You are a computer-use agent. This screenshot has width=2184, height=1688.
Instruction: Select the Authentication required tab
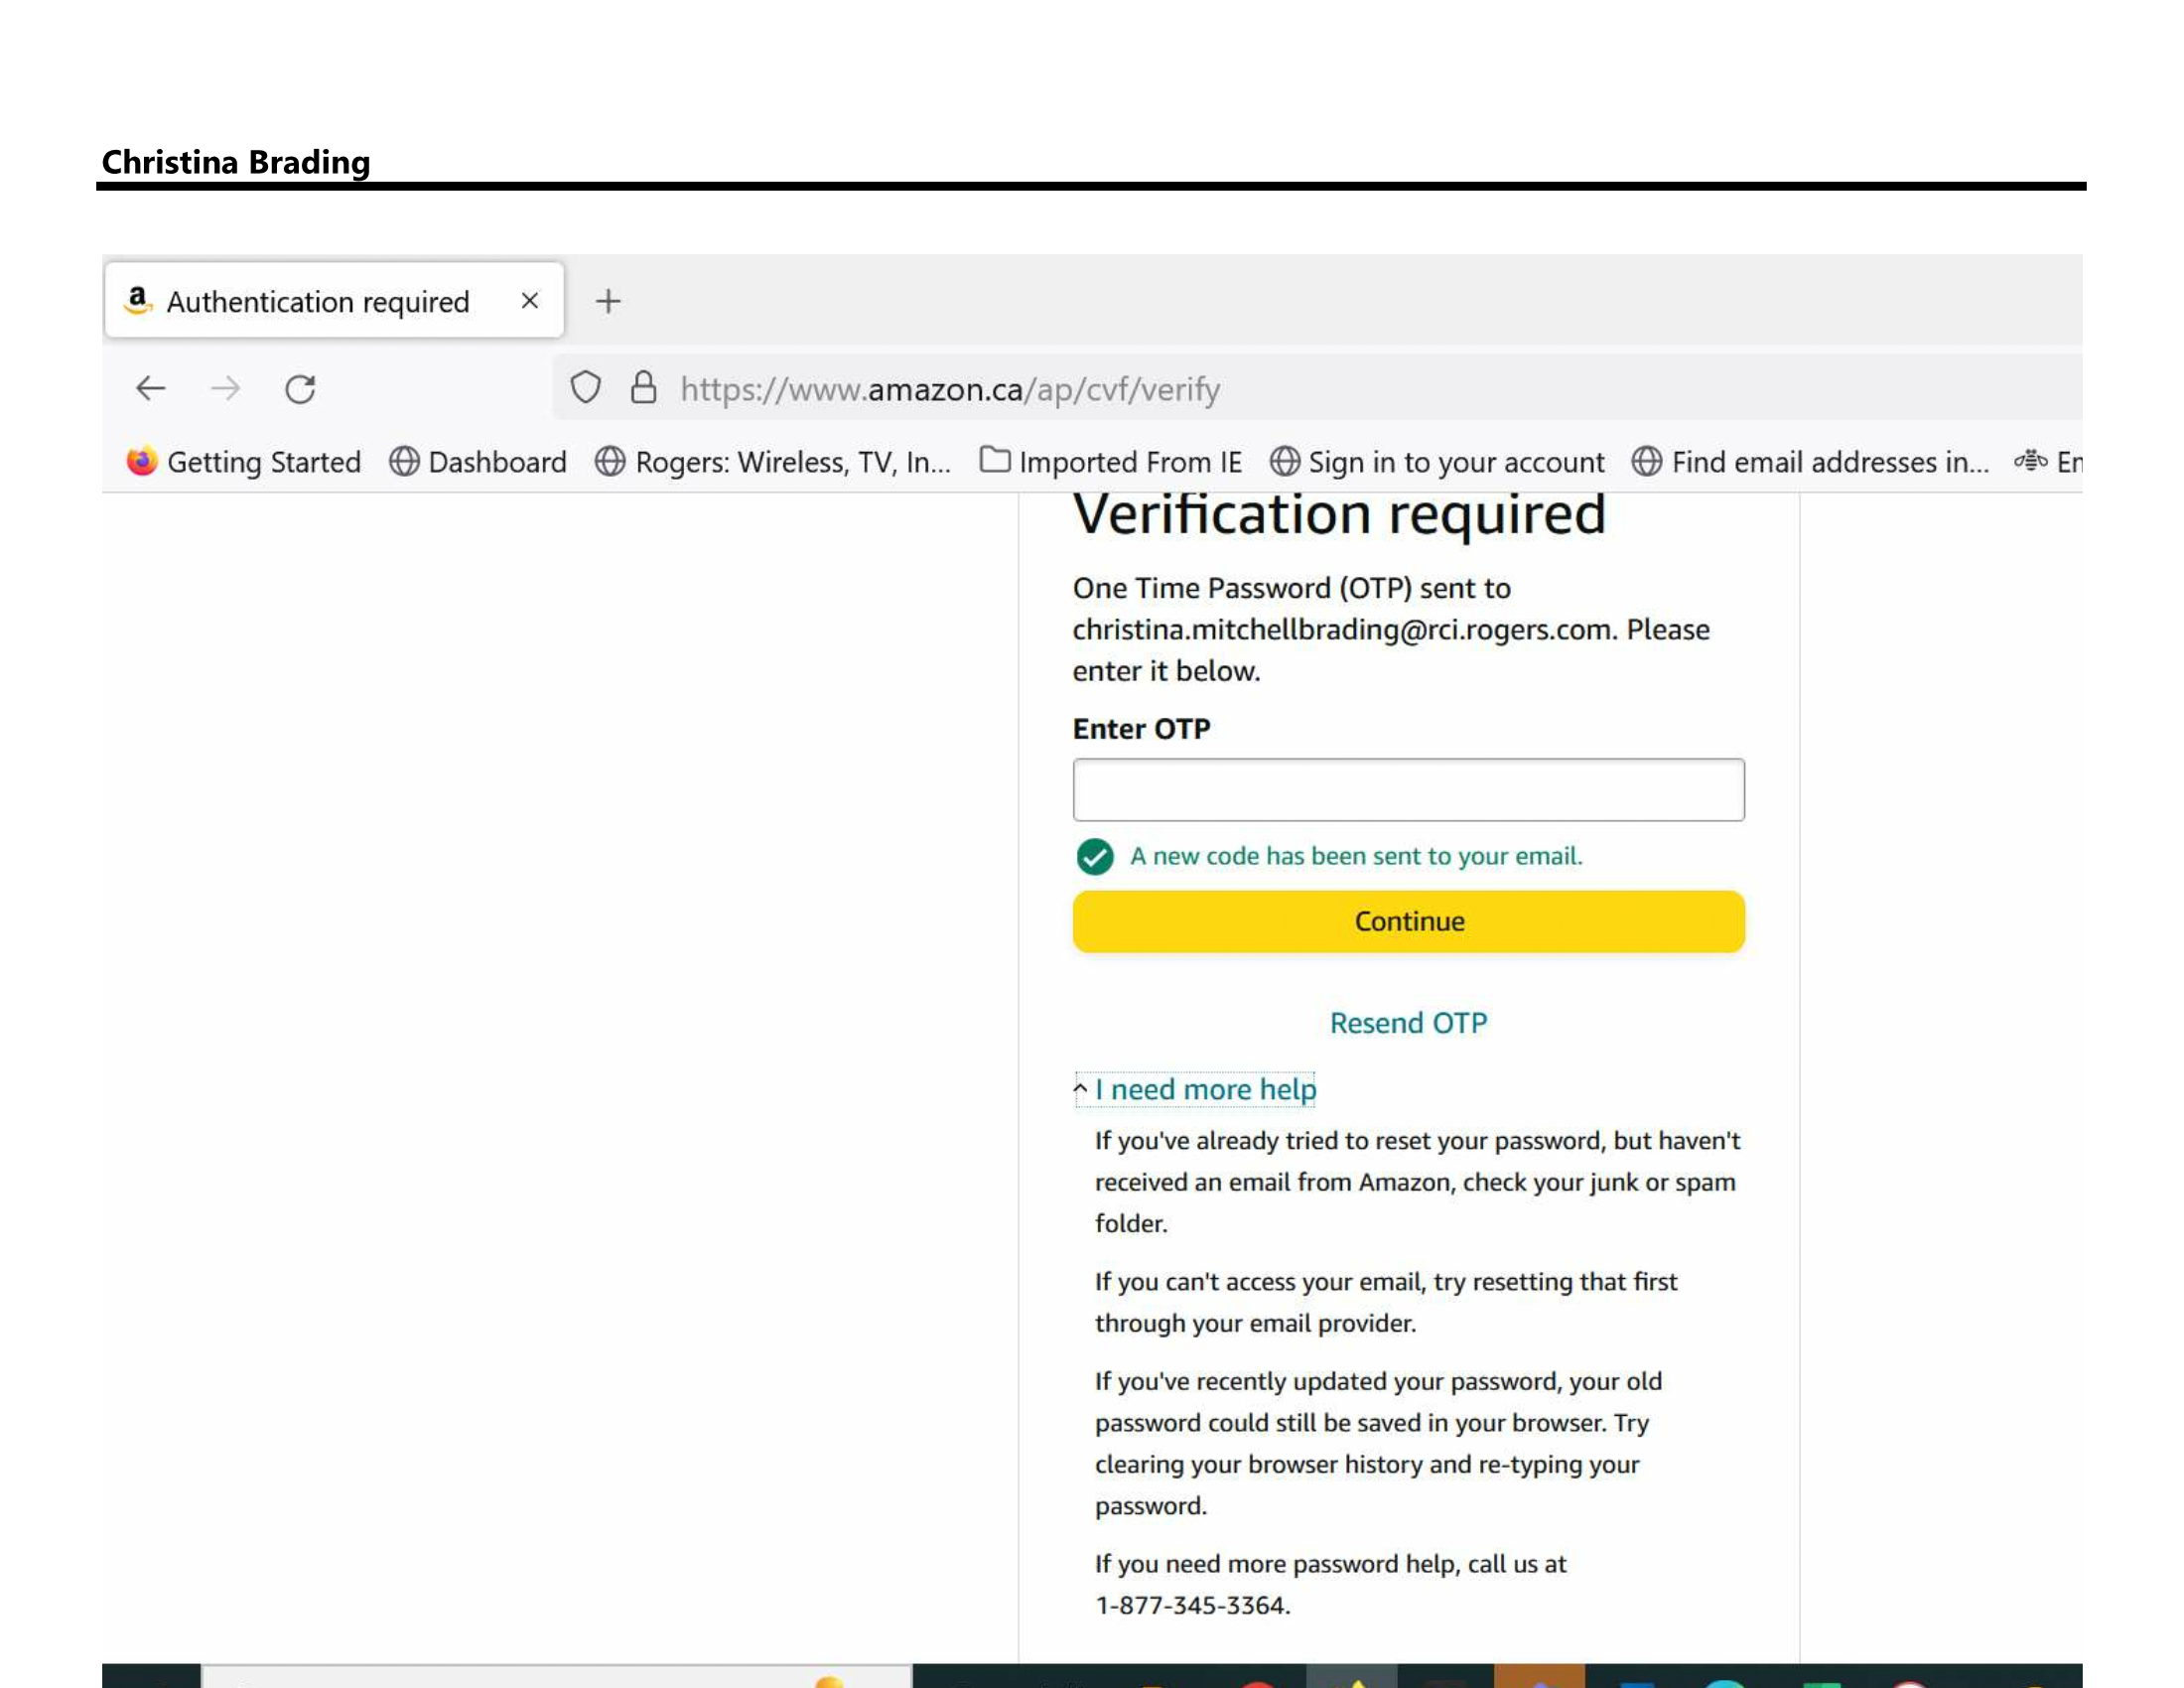coord(334,300)
